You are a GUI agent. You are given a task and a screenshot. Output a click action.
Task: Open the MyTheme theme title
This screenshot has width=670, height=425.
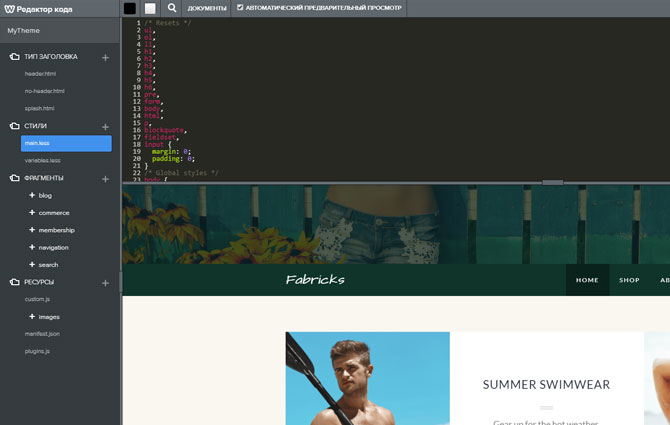coord(24,31)
